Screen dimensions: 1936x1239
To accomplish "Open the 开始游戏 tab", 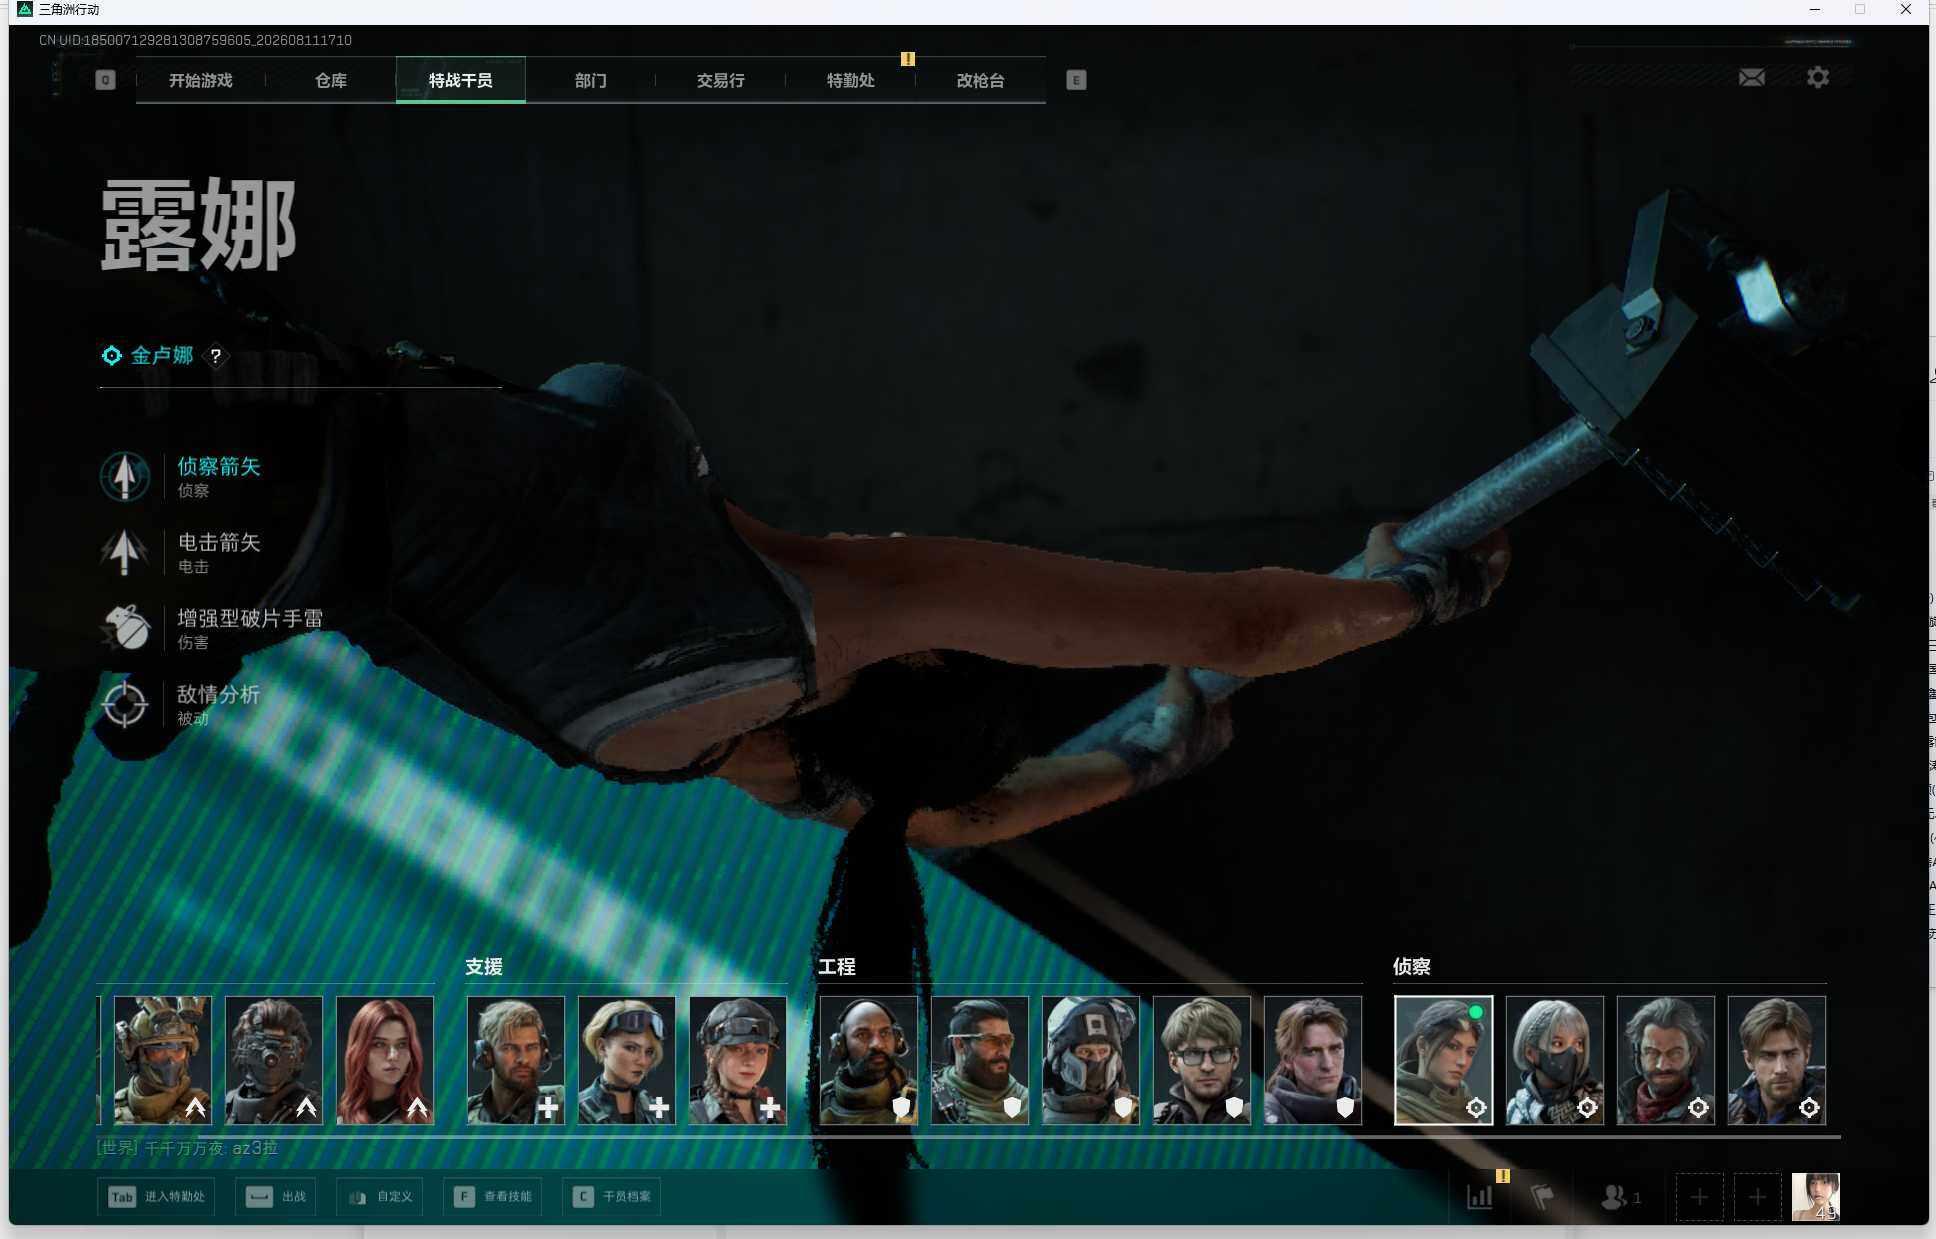I will point(200,80).
